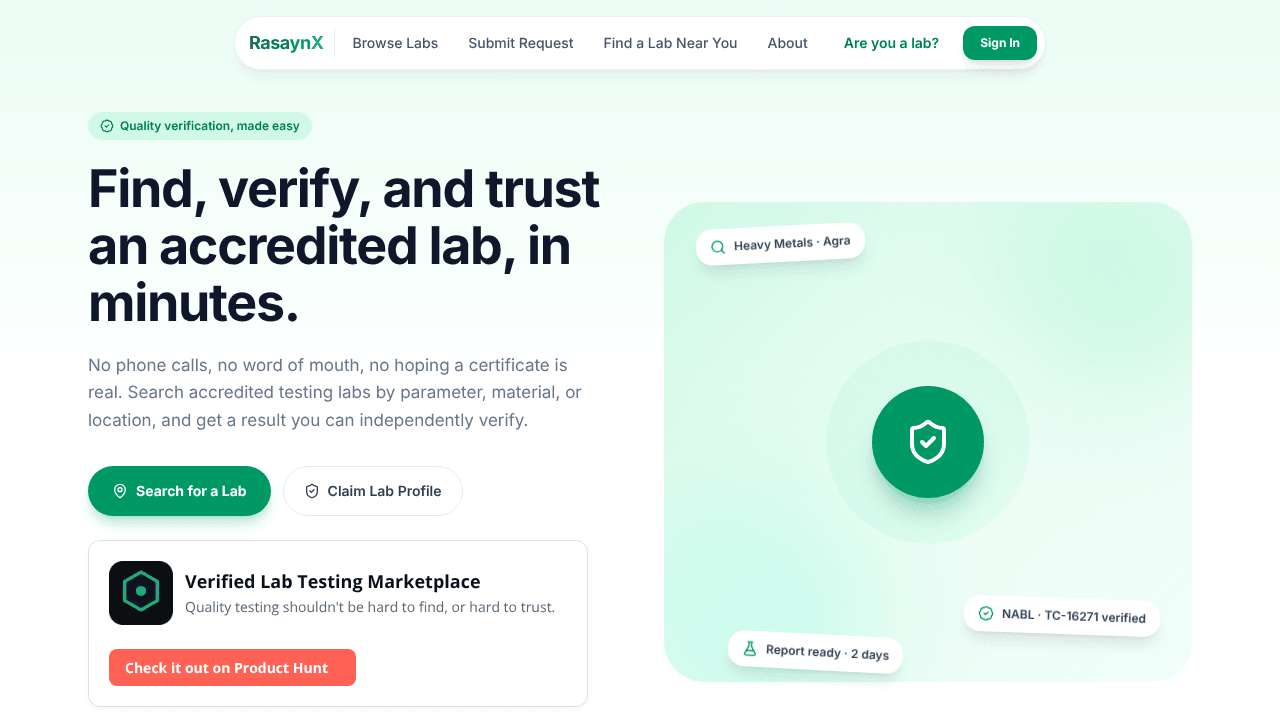Click the Search for a Lab button

179,491
